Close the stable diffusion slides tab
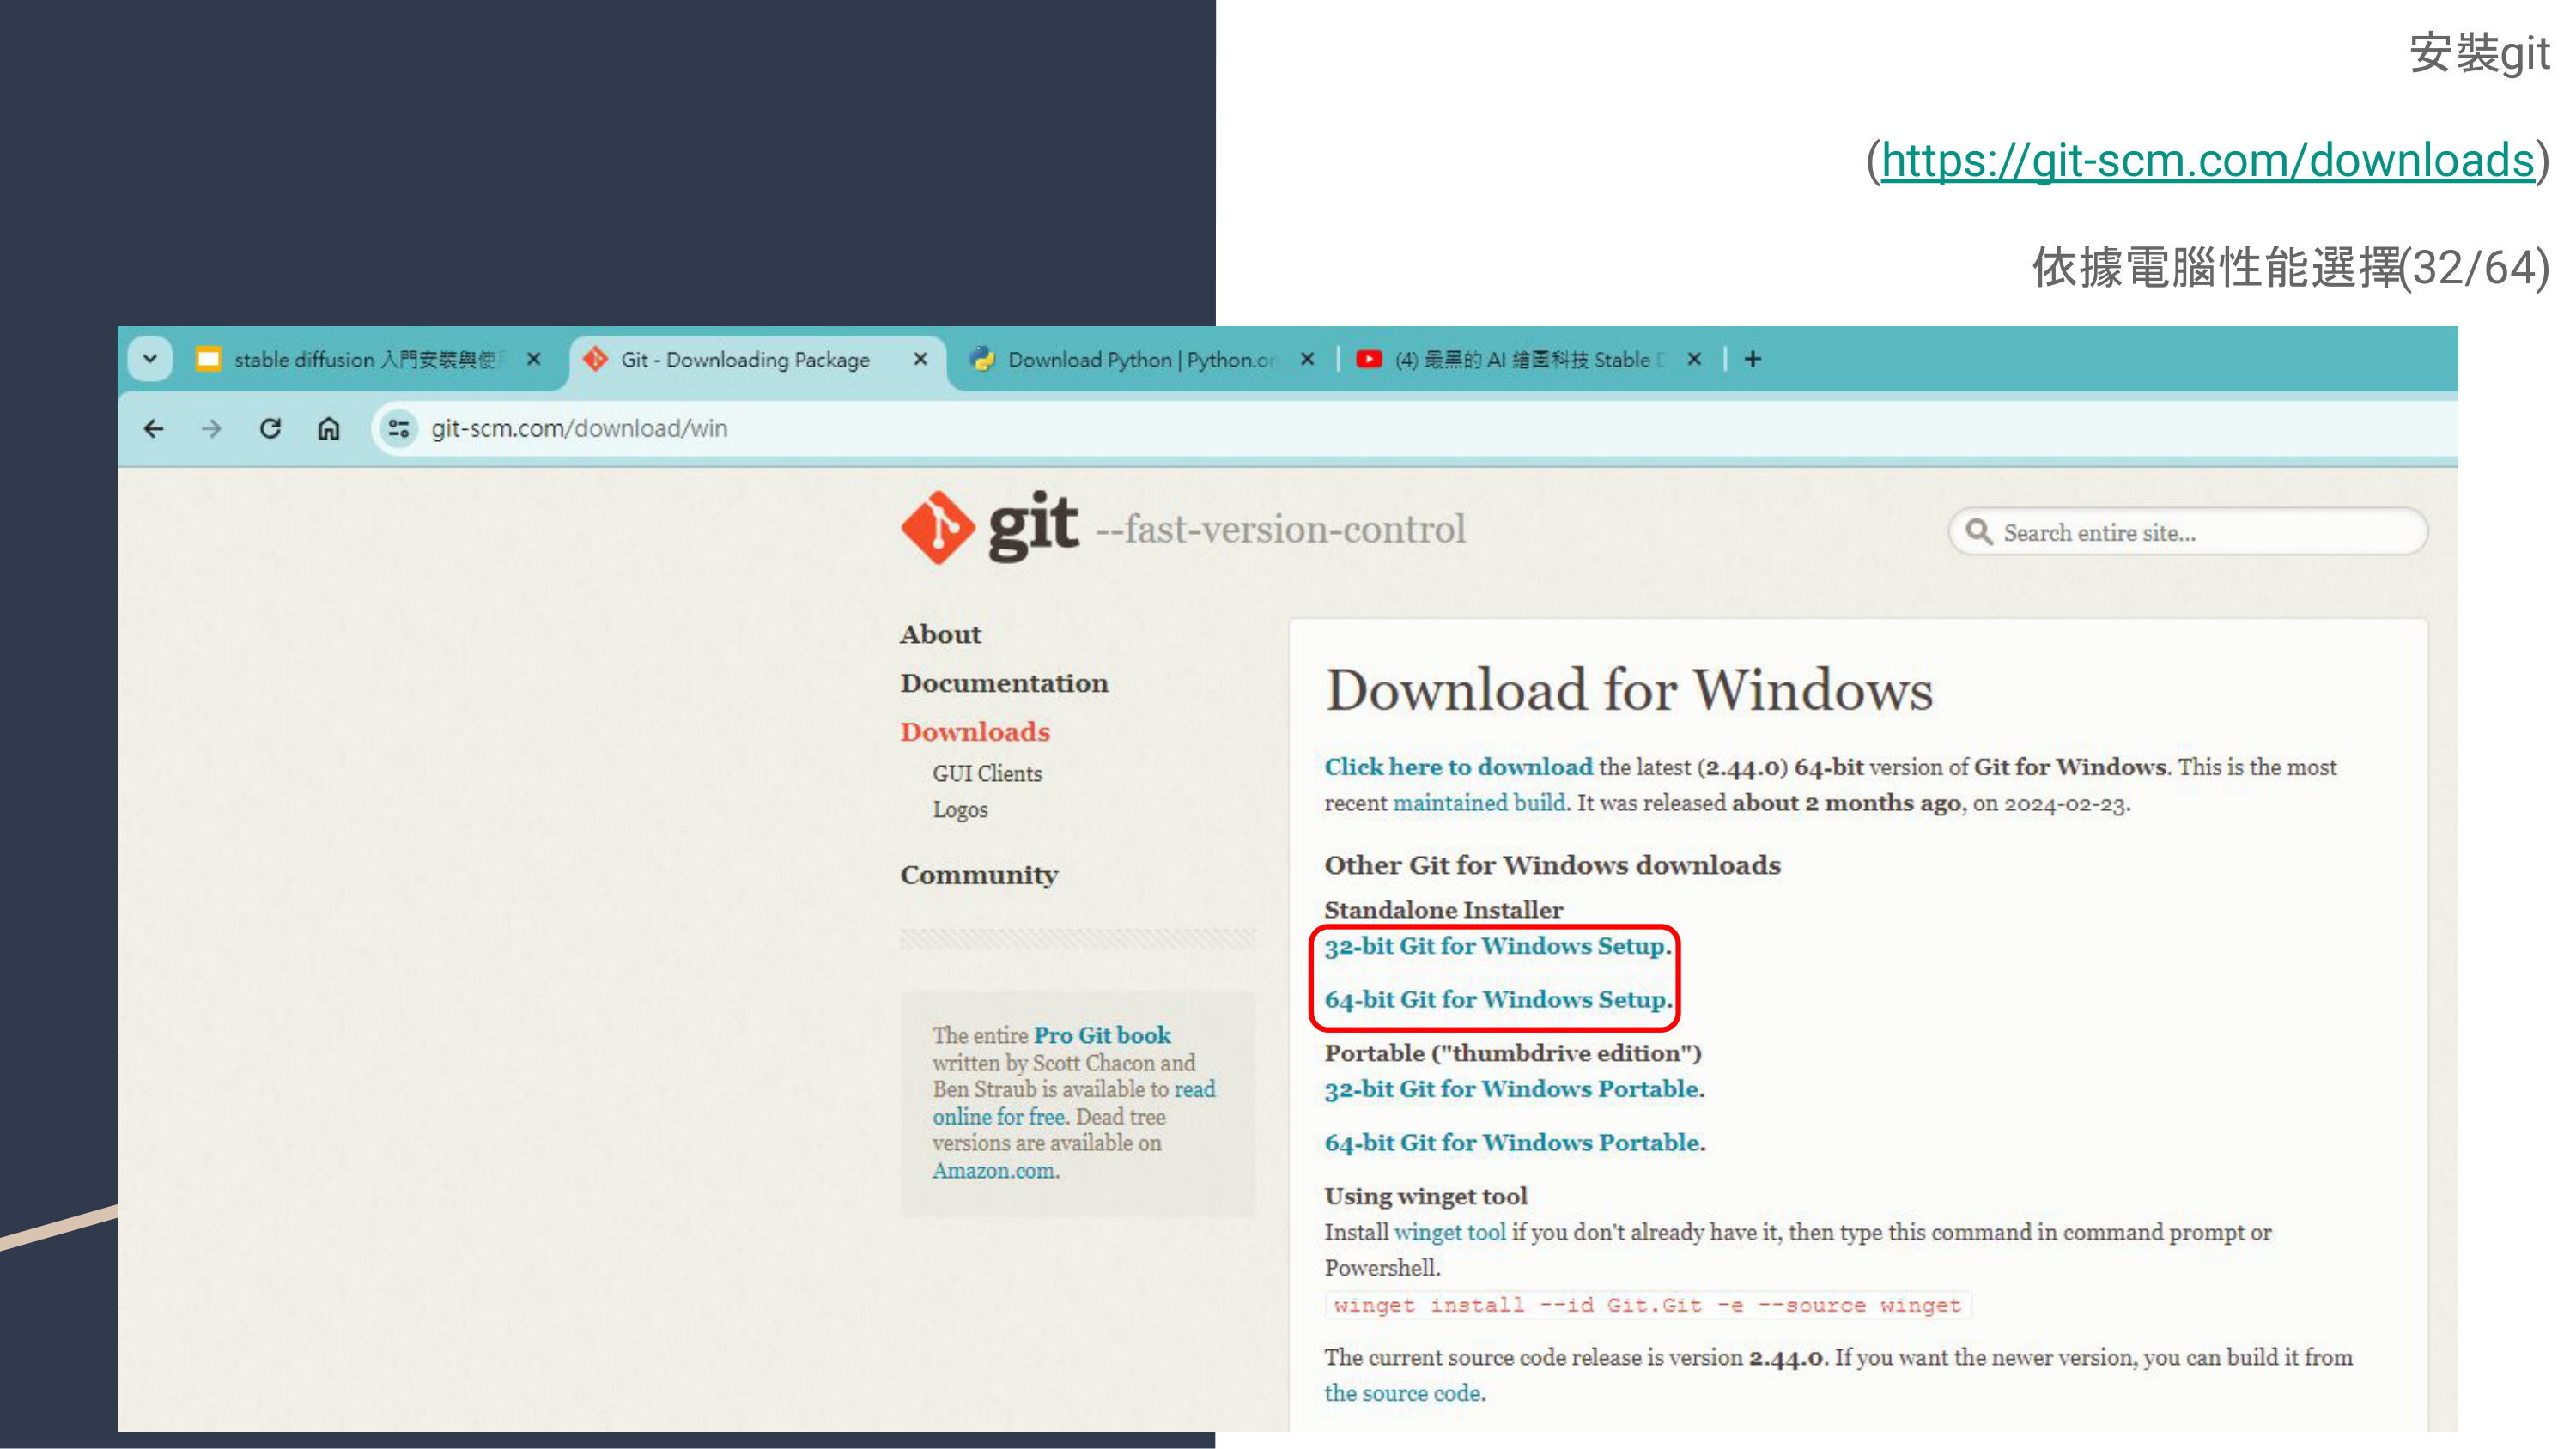The image size is (2576, 1449). pos(534,359)
